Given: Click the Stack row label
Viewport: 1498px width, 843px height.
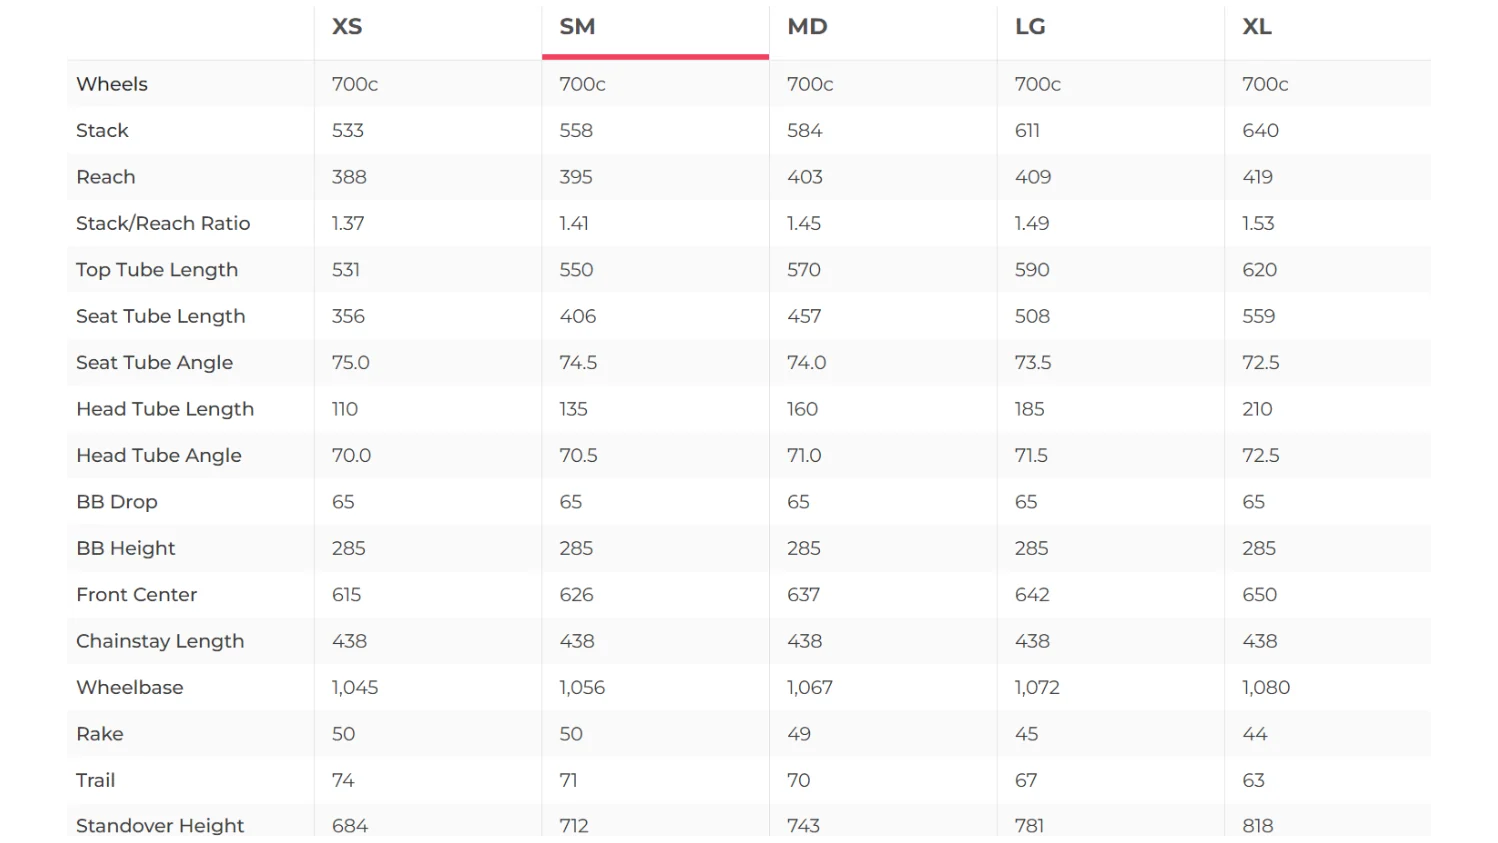Looking at the screenshot, I should [102, 130].
